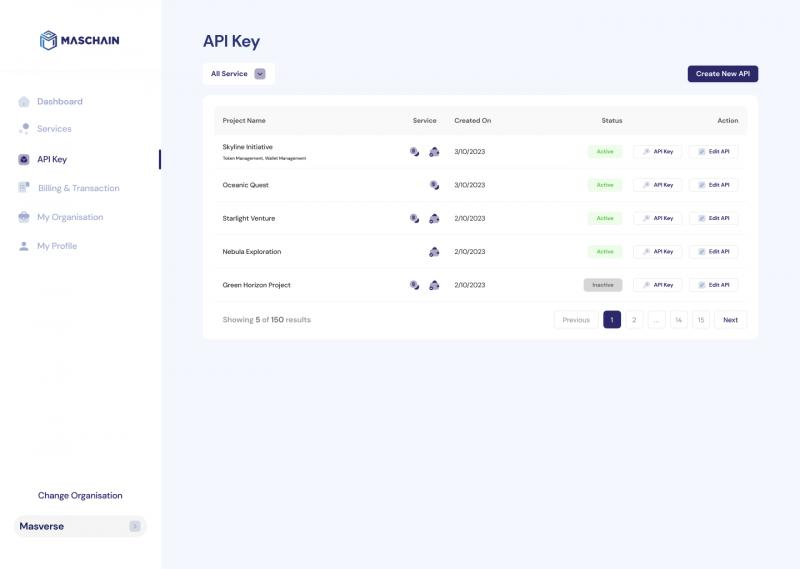Viewport: 800px width, 569px height.
Task: Go to page 2 of results
Action: point(634,320)
